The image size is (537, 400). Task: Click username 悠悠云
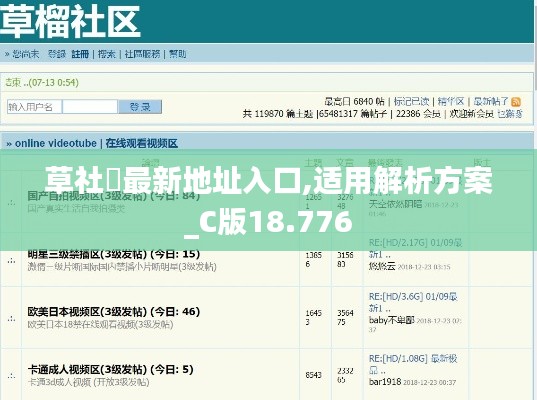coord(382,266)
